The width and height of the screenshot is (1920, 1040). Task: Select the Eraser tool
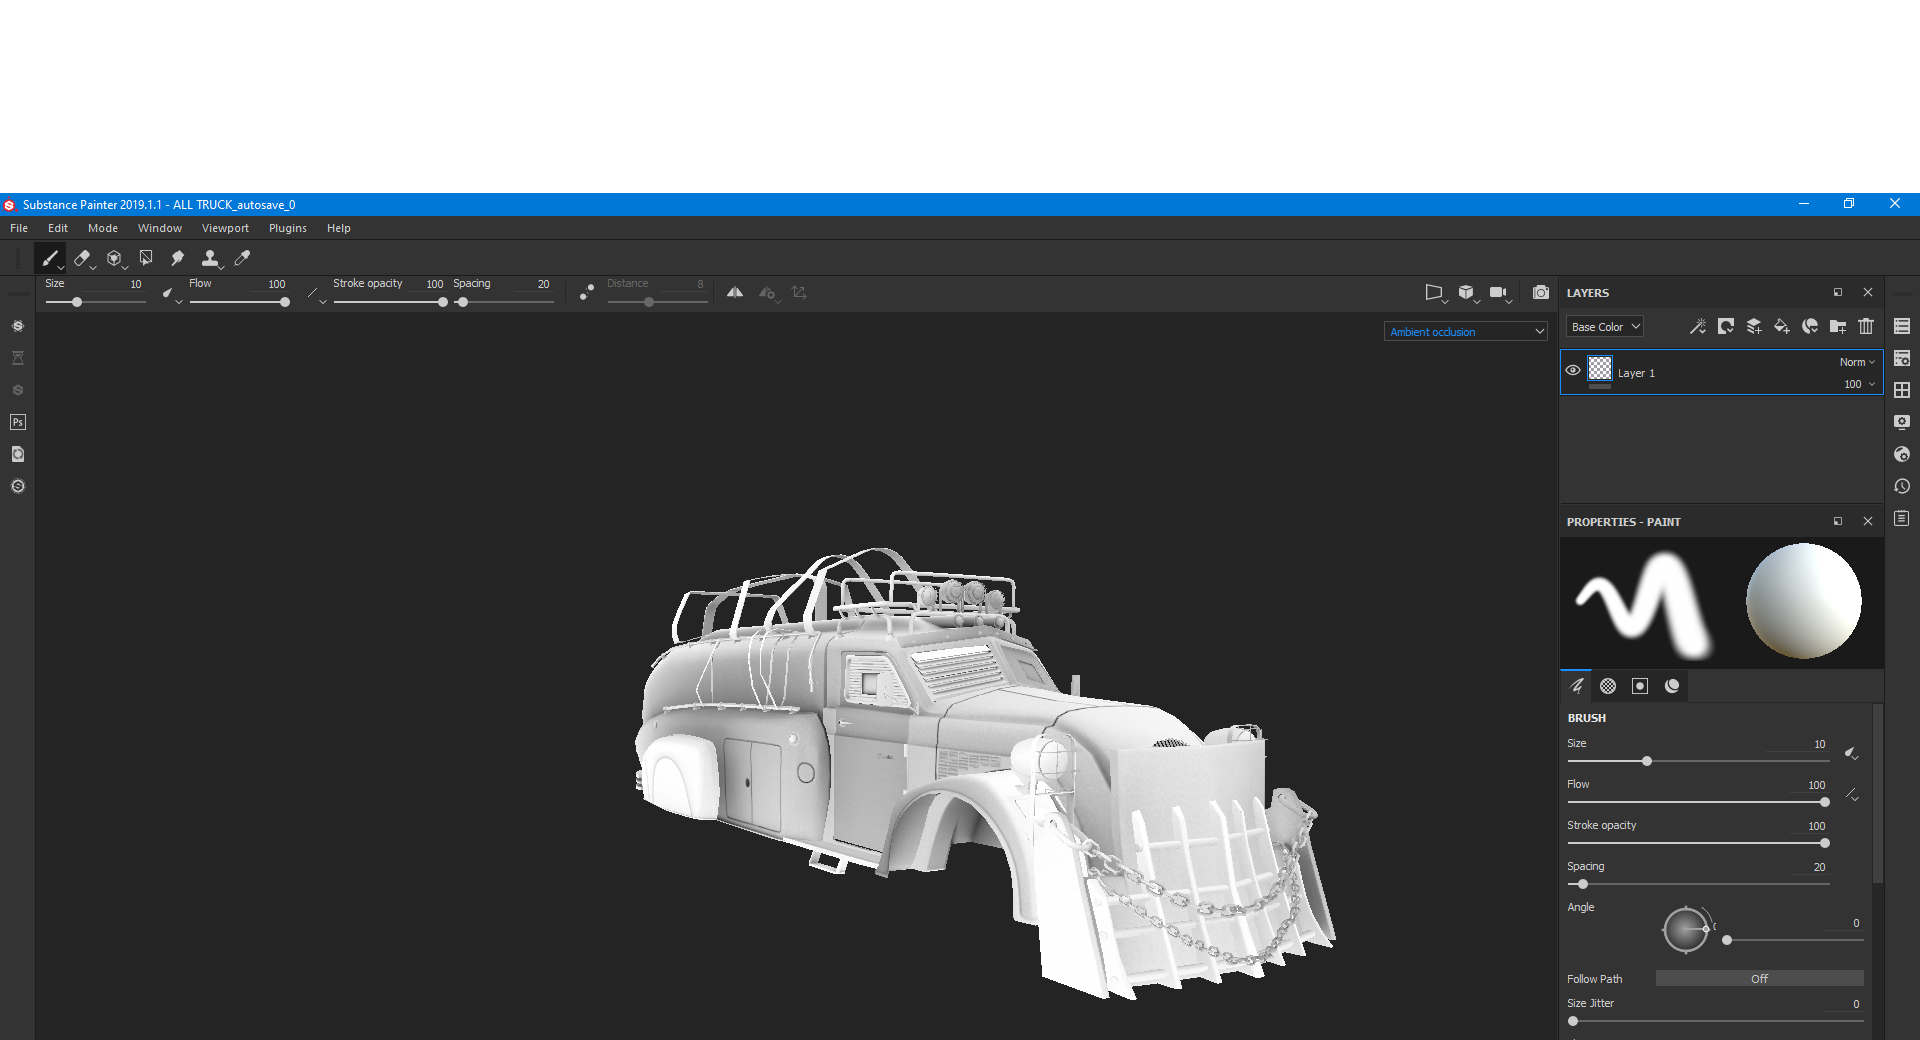[x=82, y=259]
